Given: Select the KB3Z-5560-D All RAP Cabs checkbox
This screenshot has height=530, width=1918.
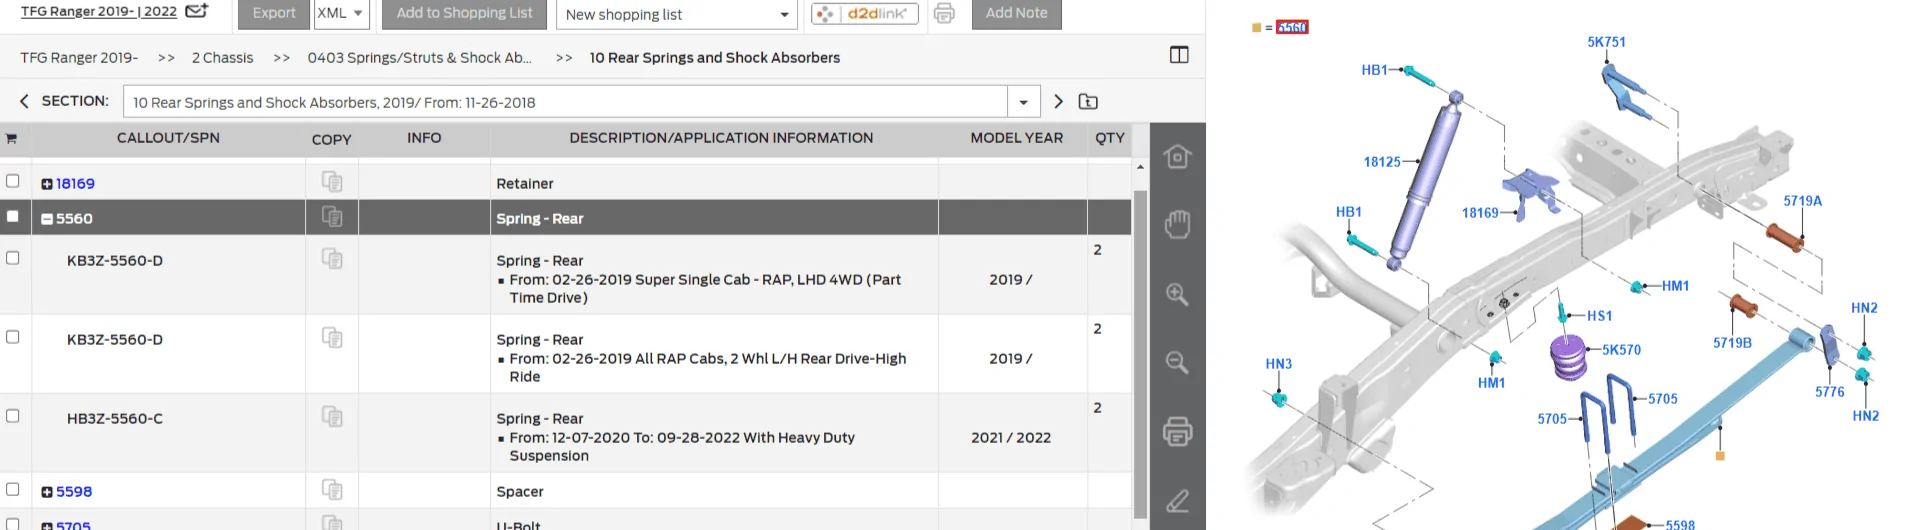Looking at the screenshot, I should tap(13, 337).
